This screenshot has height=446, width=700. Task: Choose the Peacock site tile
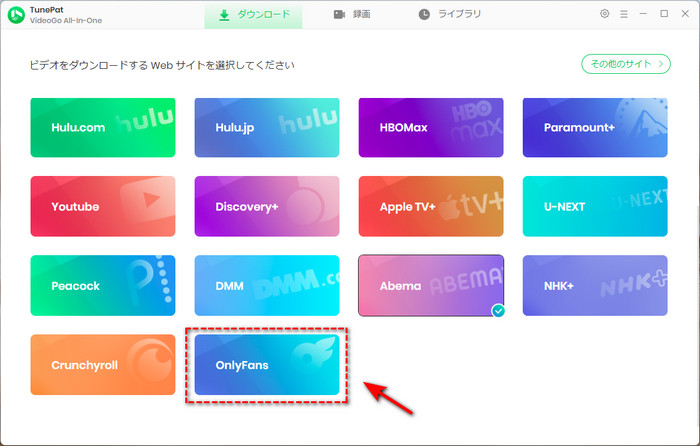pos(103,286)
